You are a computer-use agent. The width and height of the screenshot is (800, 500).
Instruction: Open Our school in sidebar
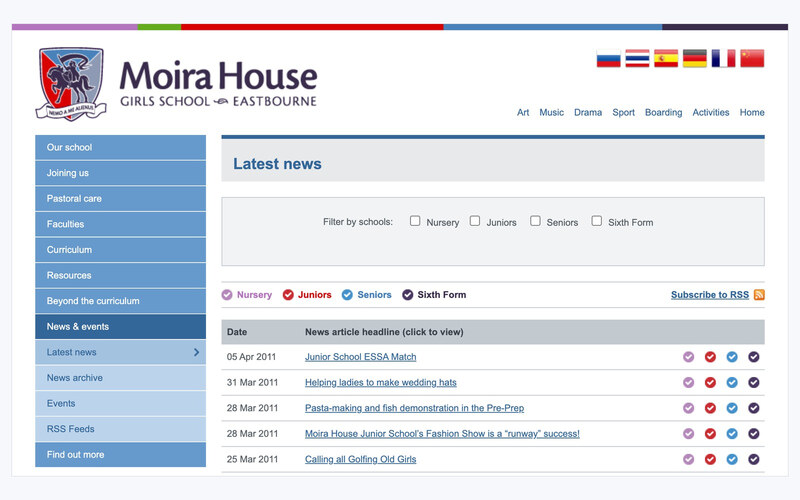tap(120, 147)
